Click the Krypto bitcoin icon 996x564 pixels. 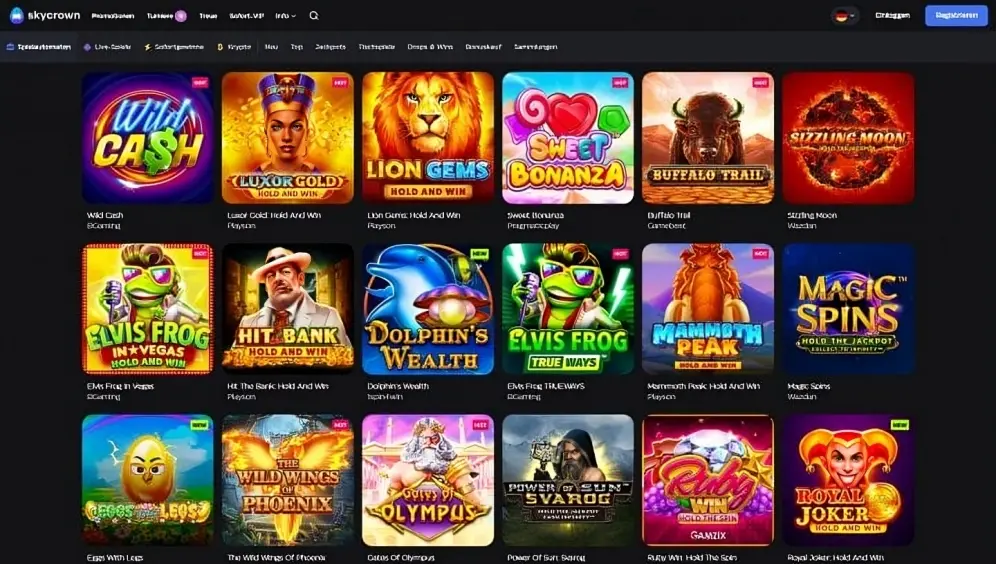pos(220,47)
